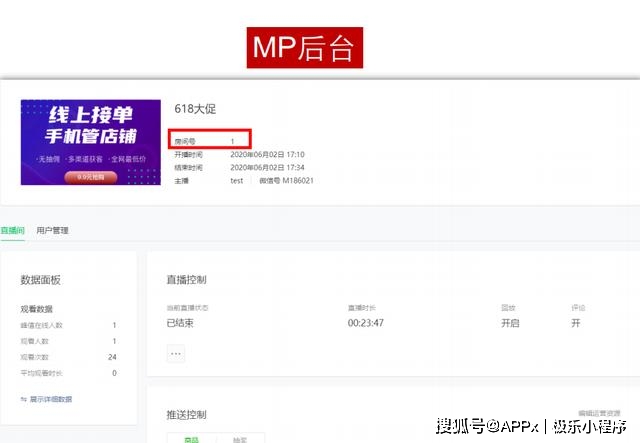640x443 pixels.
Task: Switch to the 直播间 tab
Action: click(x=12, y=230)
